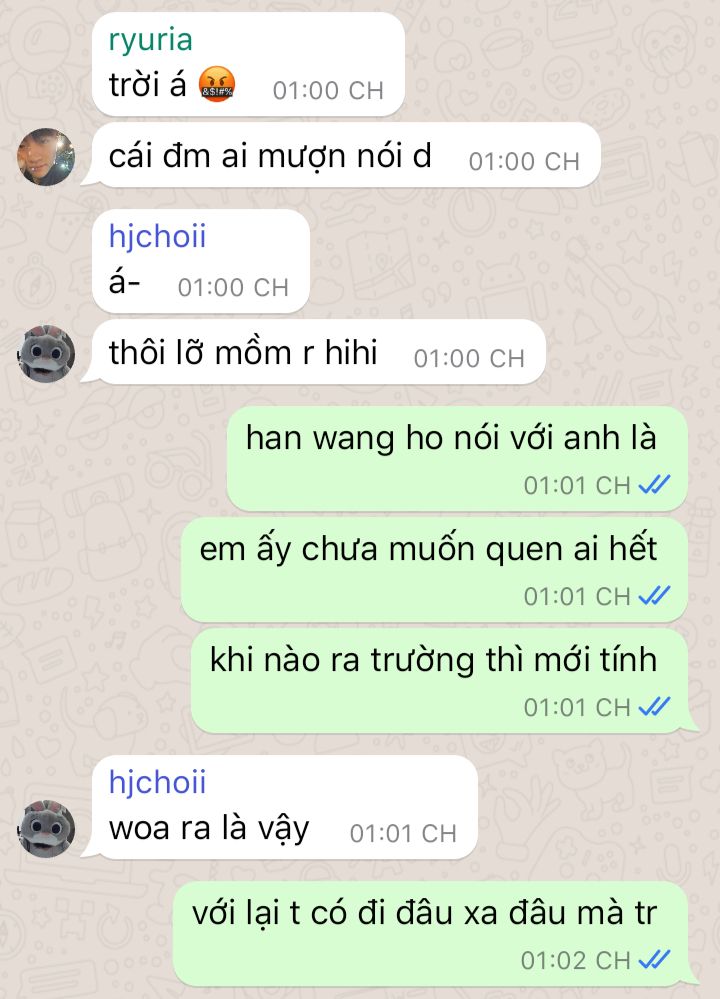Select the 'trời á' message bubble
The image size is (720, 999).
248,64
